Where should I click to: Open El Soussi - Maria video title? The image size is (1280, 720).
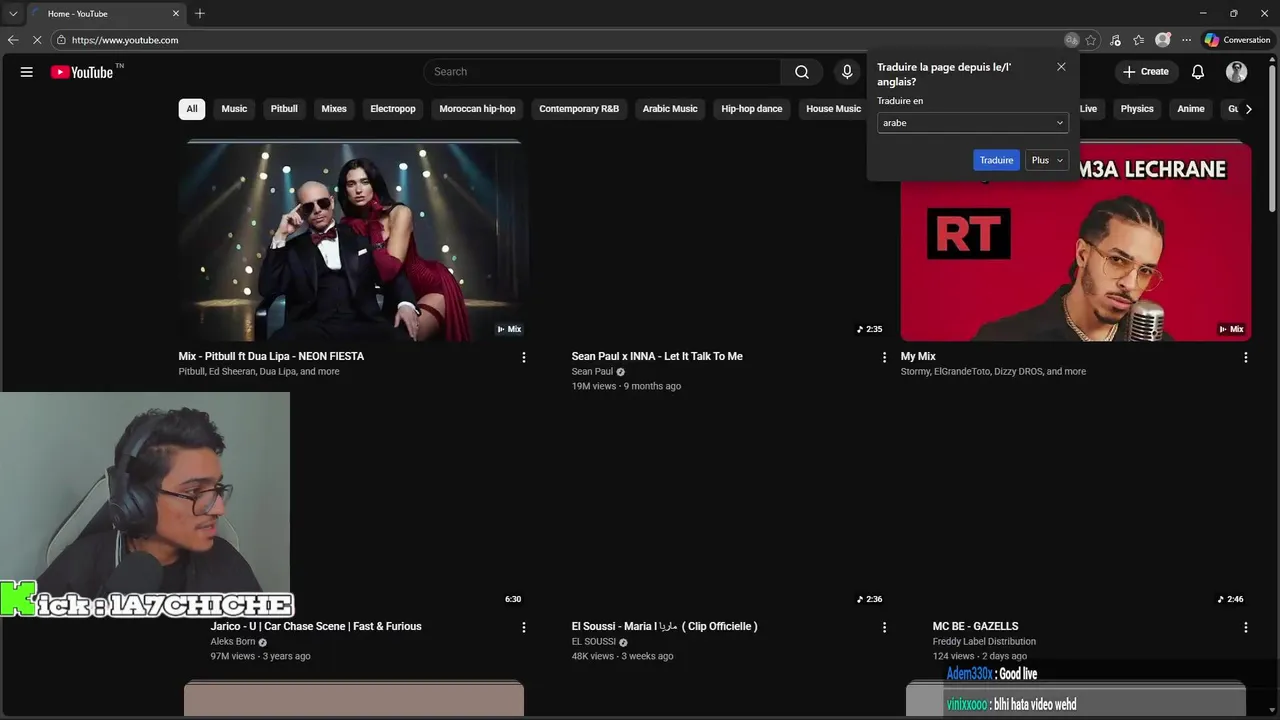pyautogui.click(x=664, y=626)
